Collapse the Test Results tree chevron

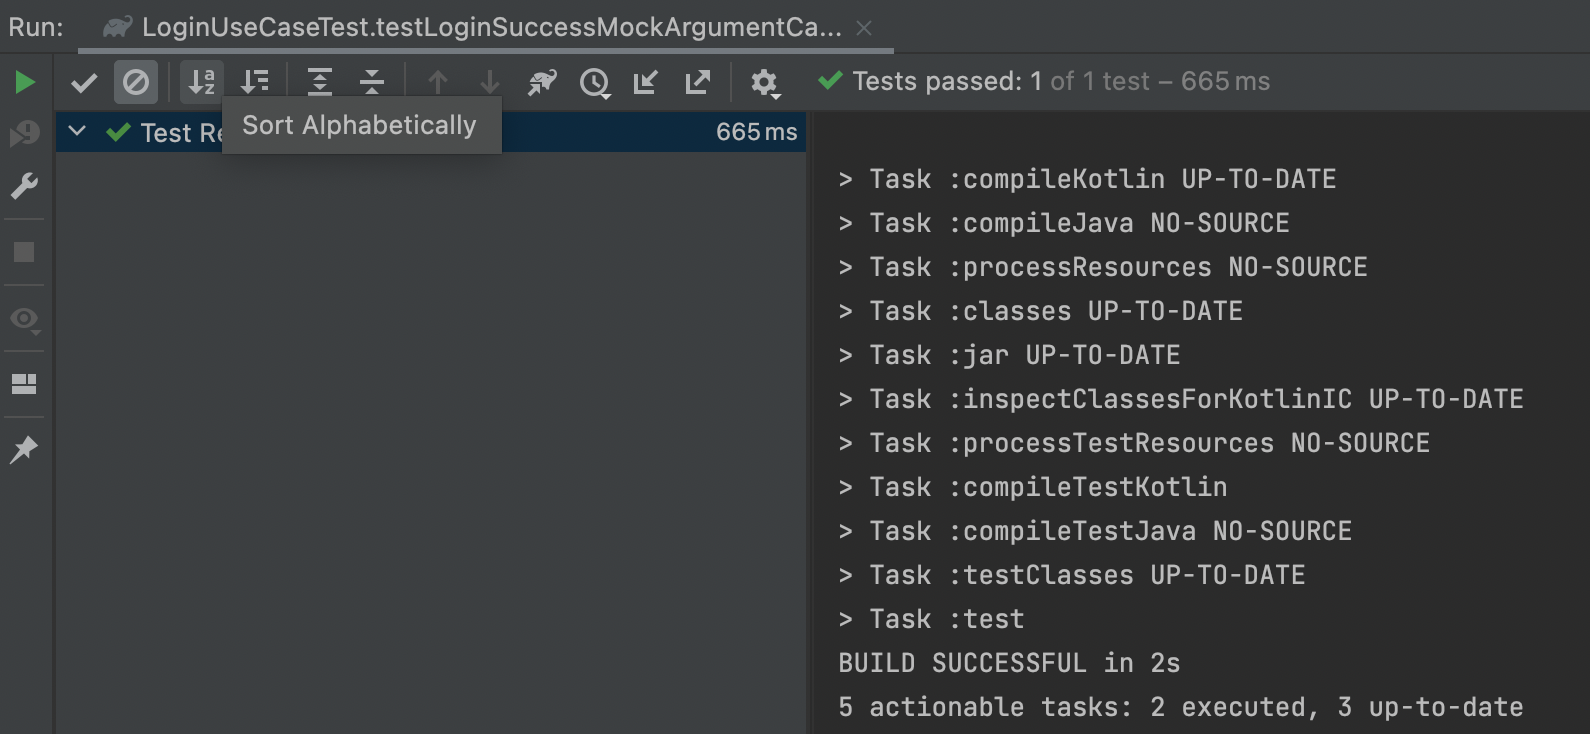pyautogui.click(x=77, y=131)
